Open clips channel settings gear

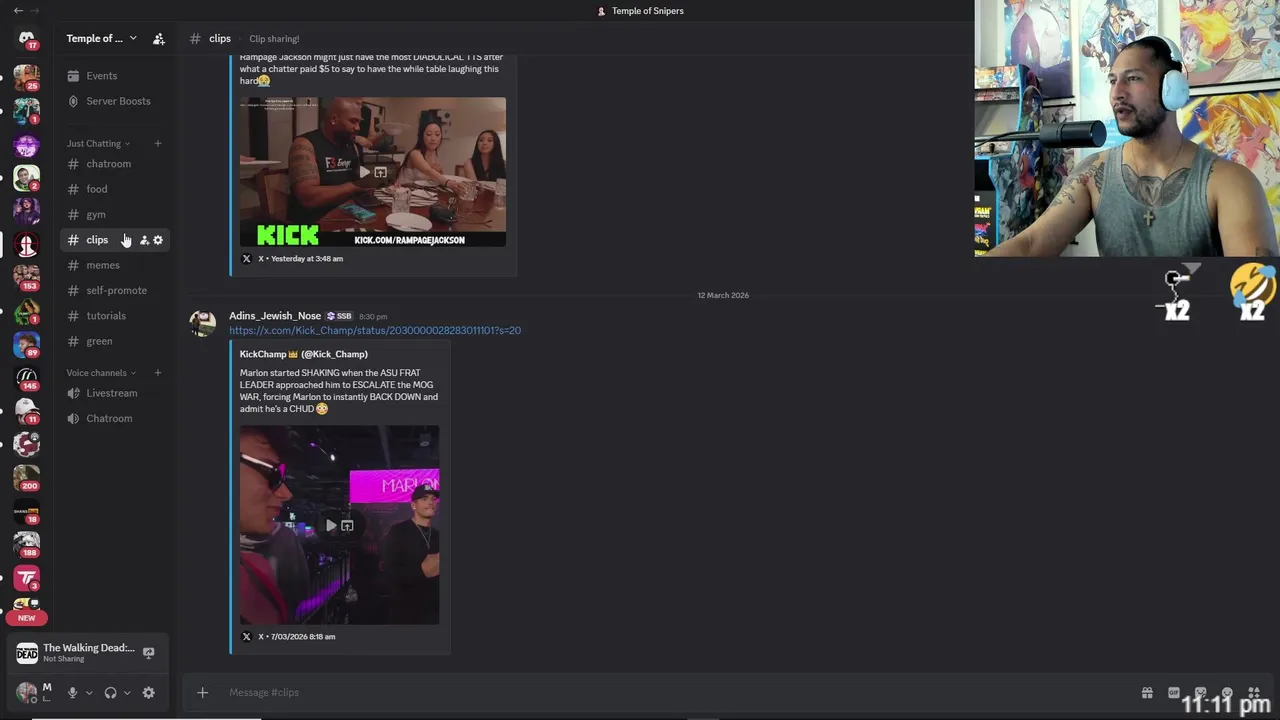(158, 240)
